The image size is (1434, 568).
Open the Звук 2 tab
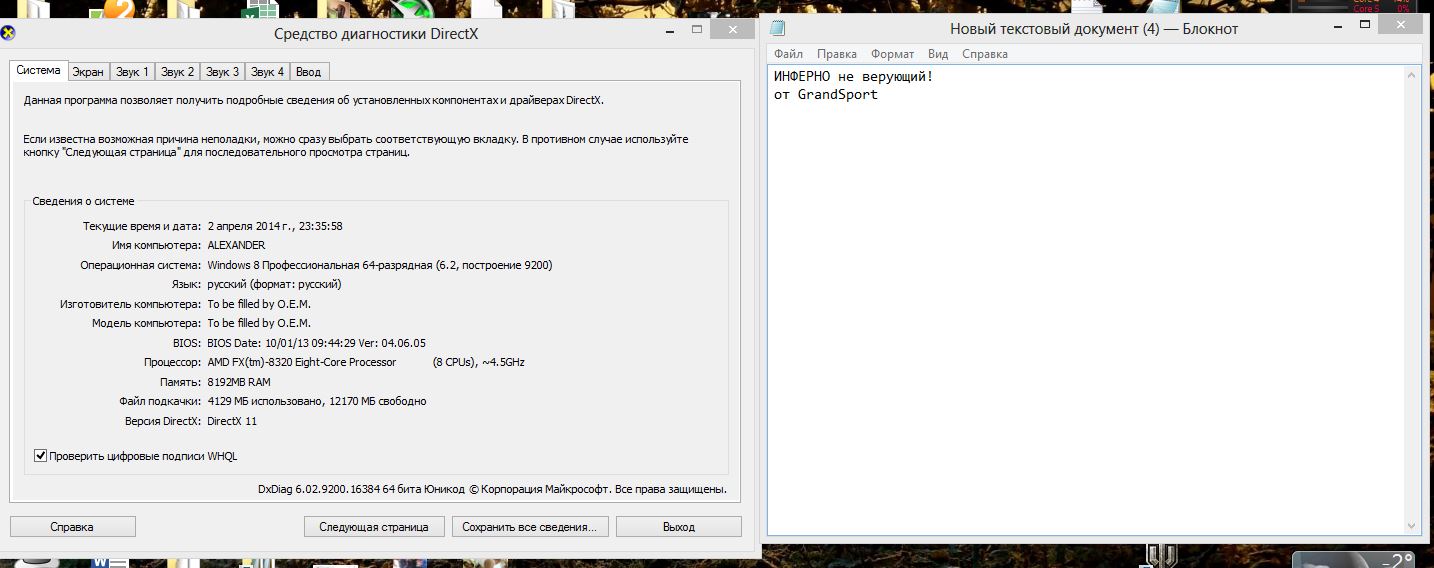[x=178, y=72]
